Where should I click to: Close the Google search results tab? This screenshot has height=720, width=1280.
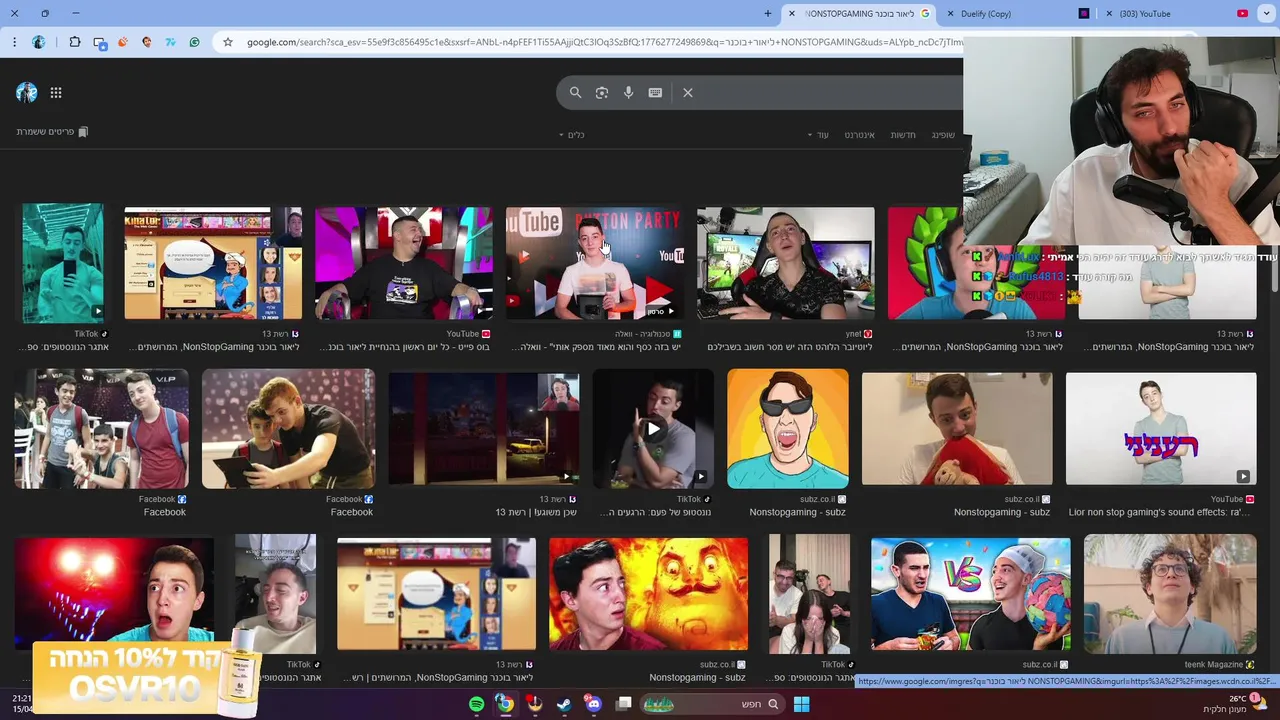(x=792, y=13)
